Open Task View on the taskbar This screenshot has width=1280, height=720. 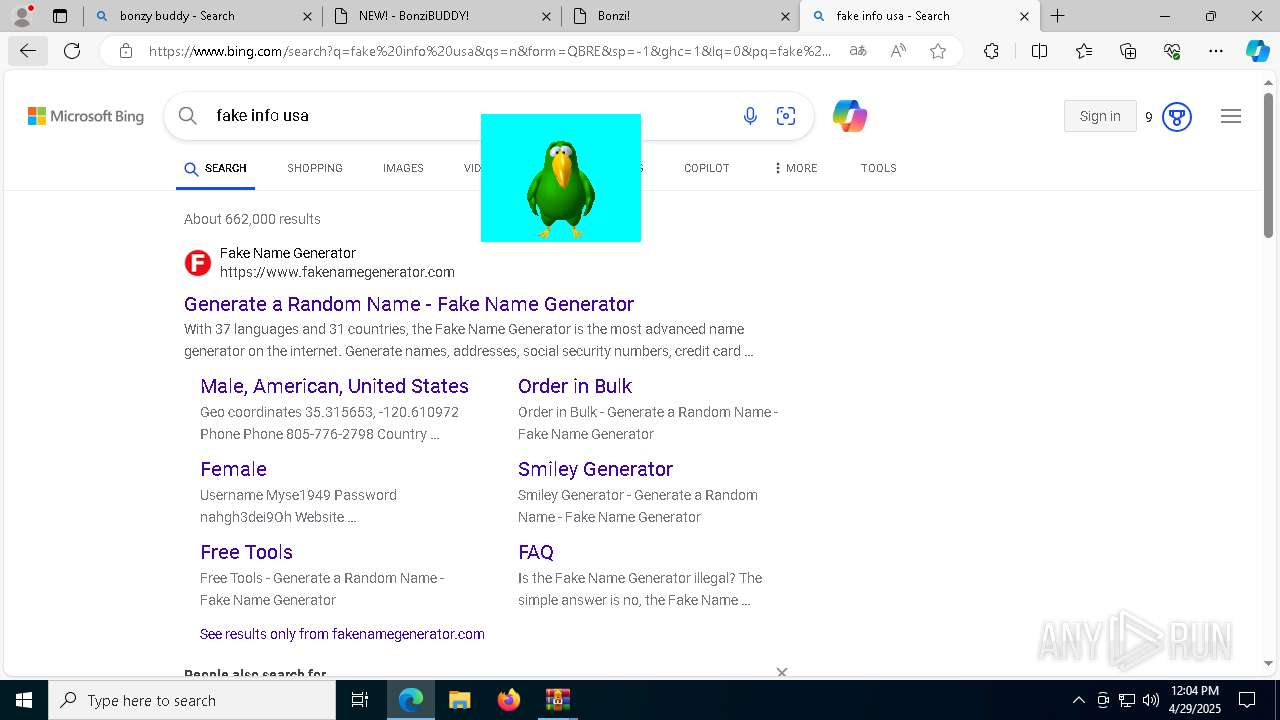pyautogui.click(x=360, y=700)
